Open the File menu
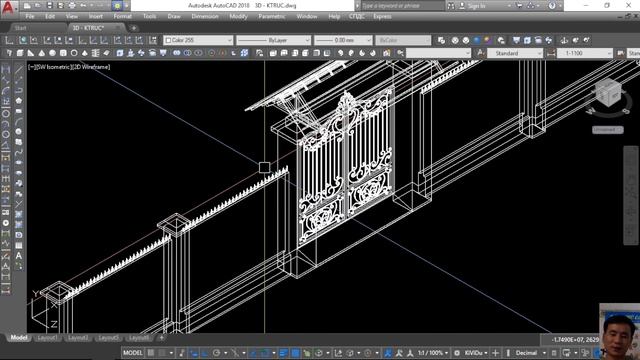This screenshot has width=640, height=360. click(x=30, y=16)
